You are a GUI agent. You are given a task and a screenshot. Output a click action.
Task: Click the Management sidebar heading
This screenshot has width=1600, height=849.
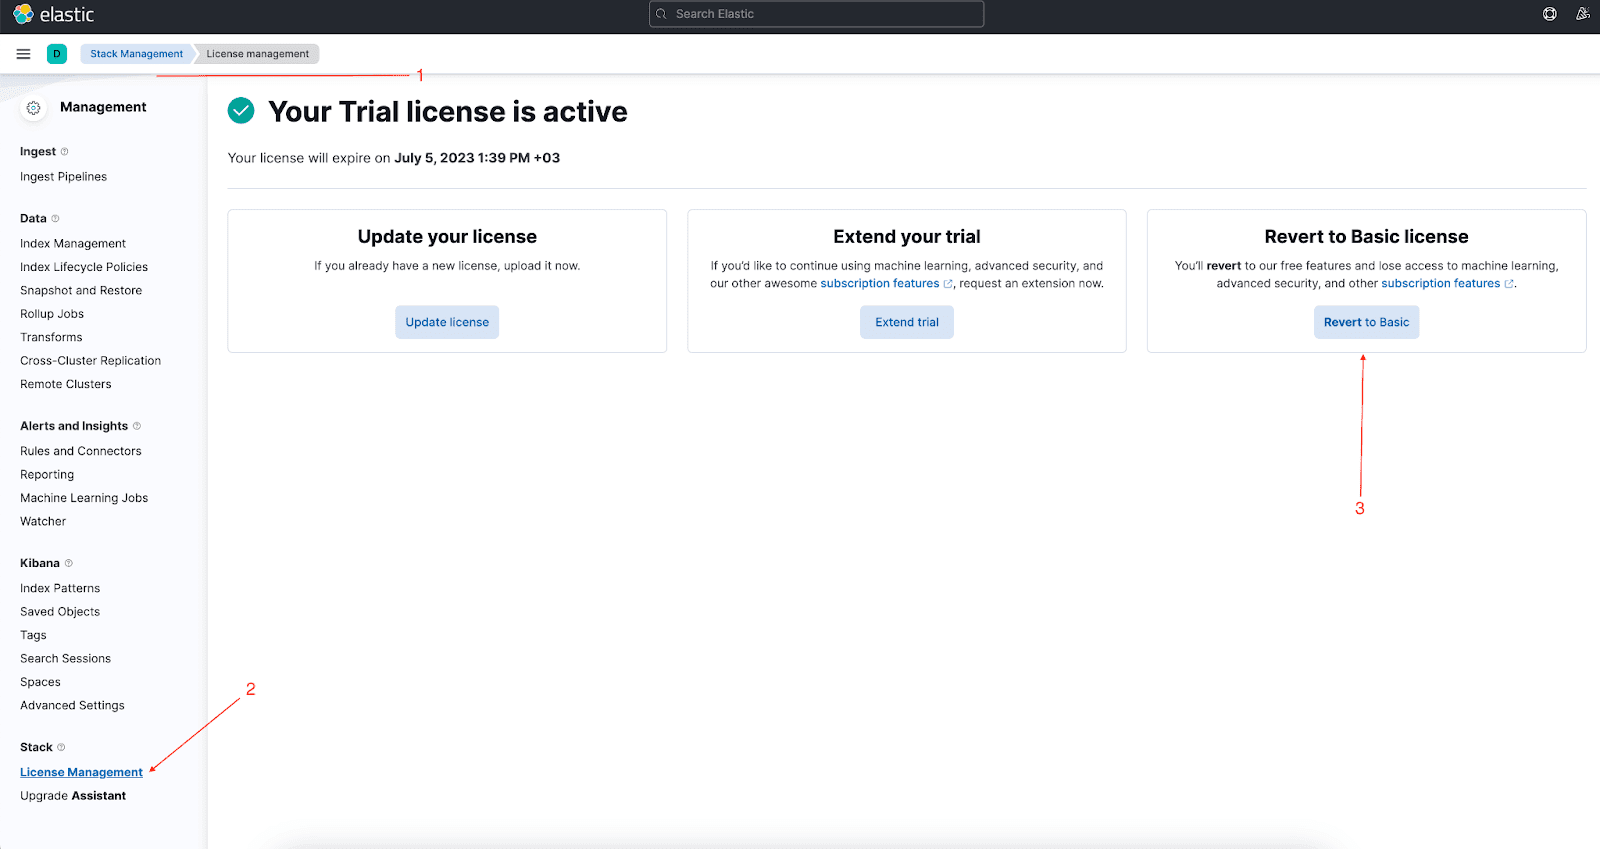(103, 107)
